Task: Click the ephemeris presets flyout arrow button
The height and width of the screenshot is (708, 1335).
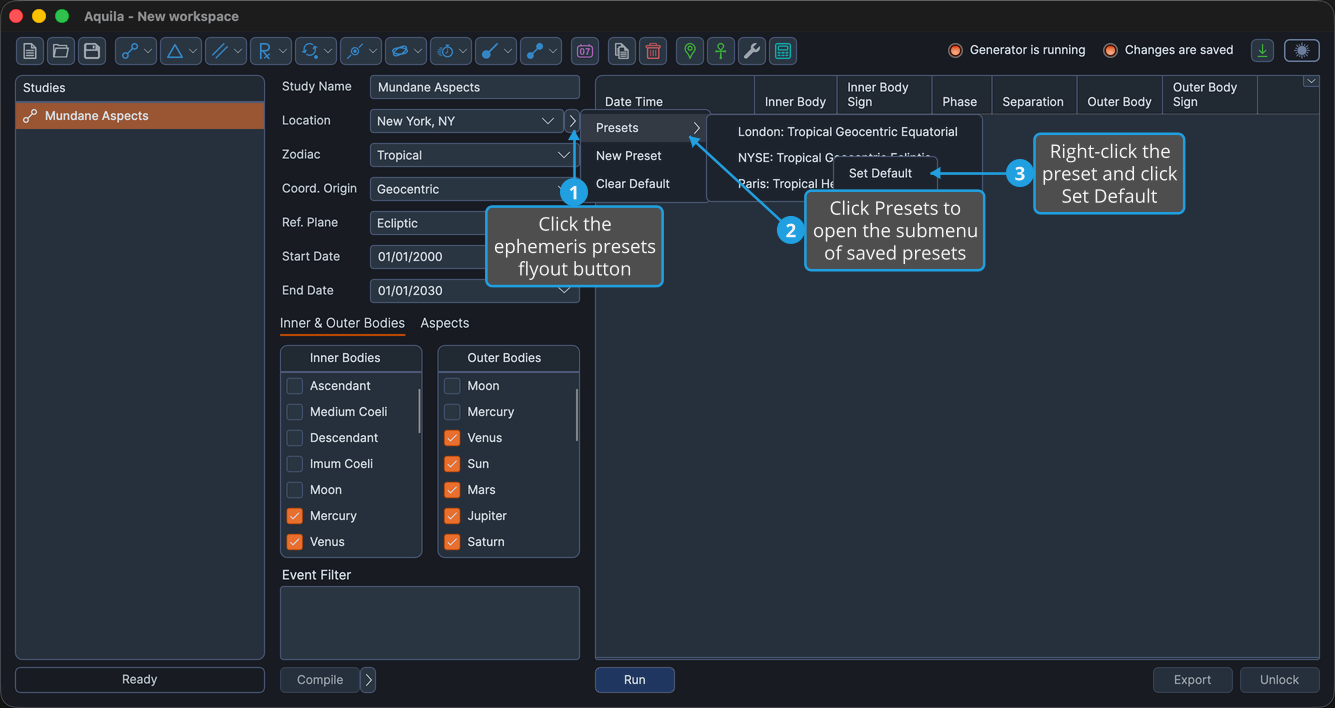Action: pyautogui.click(x=572, y=121)
